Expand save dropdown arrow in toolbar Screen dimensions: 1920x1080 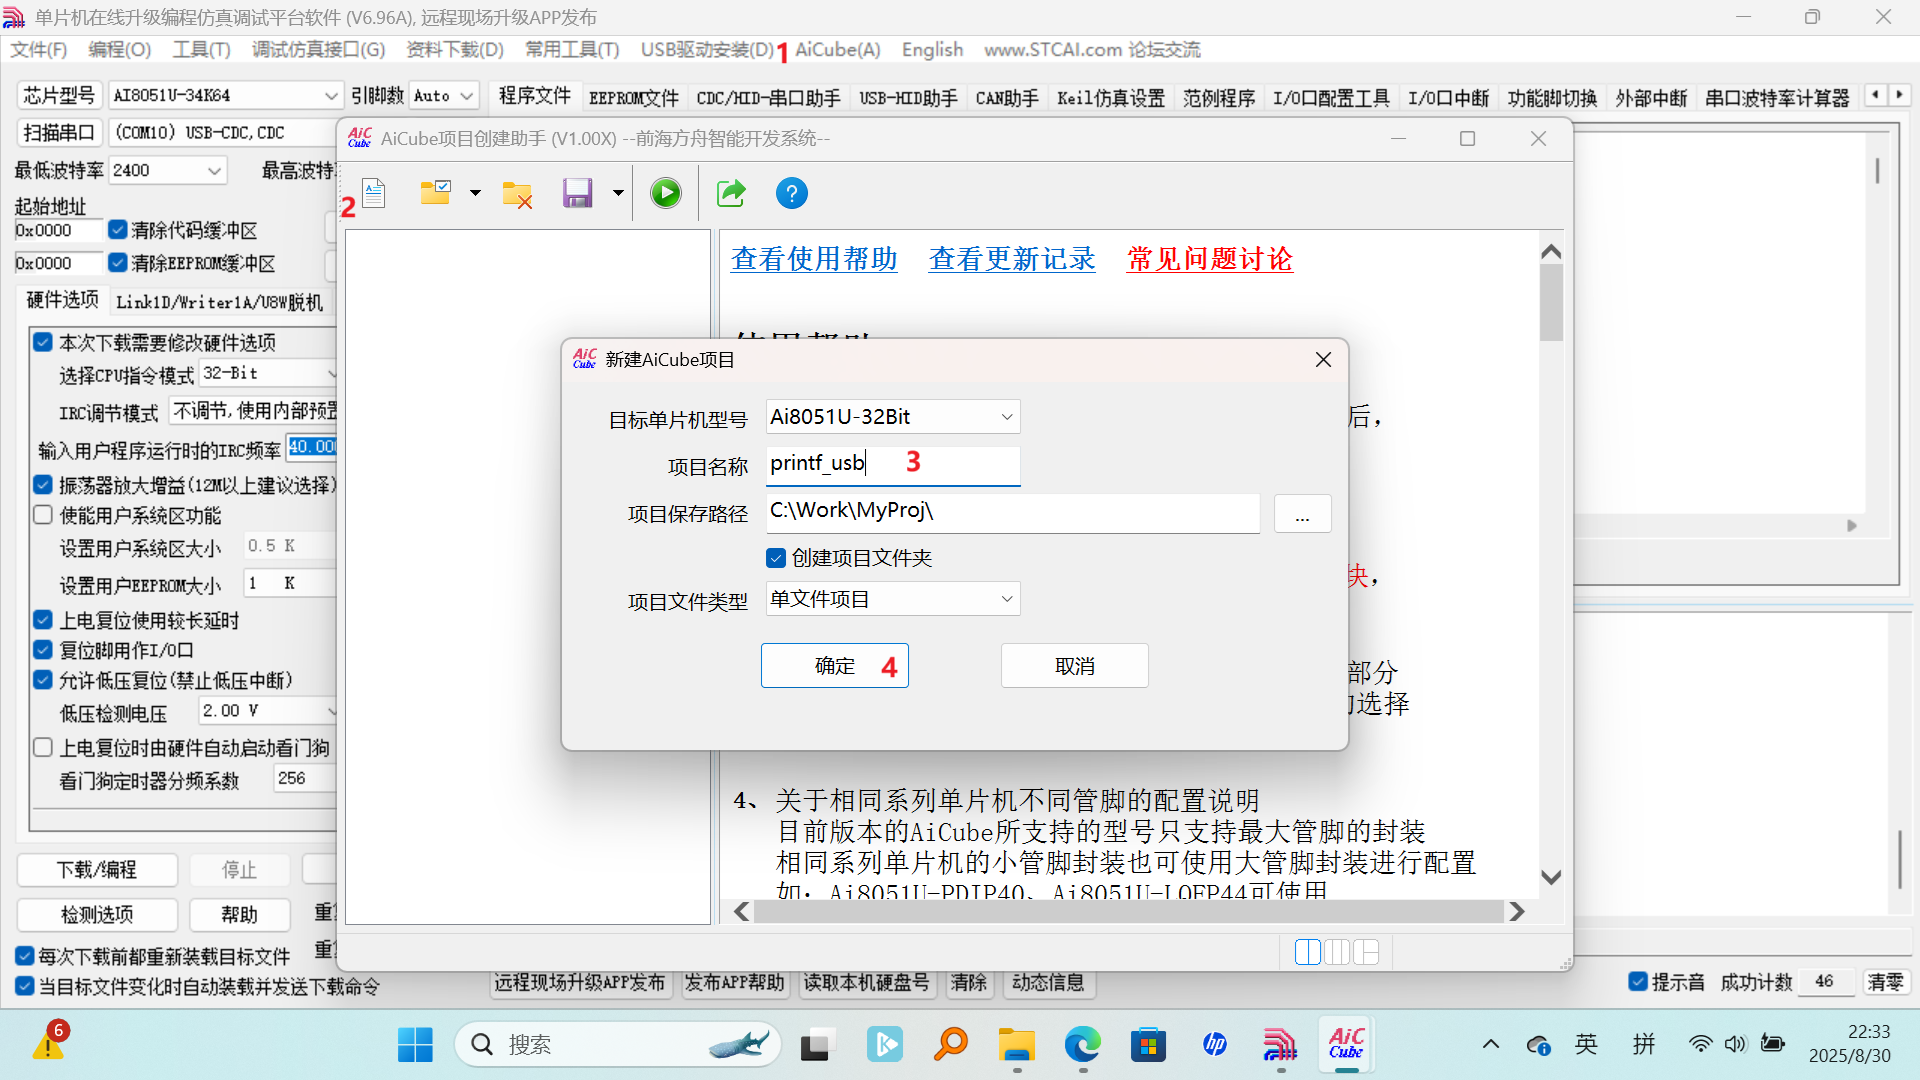[618, 193]
